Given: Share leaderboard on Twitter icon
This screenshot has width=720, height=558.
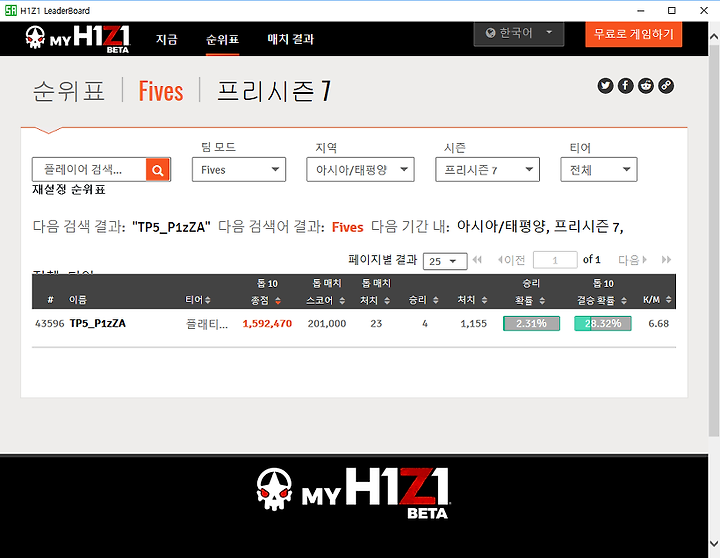Looking at the screenshot, I should (x=605, y=85).
